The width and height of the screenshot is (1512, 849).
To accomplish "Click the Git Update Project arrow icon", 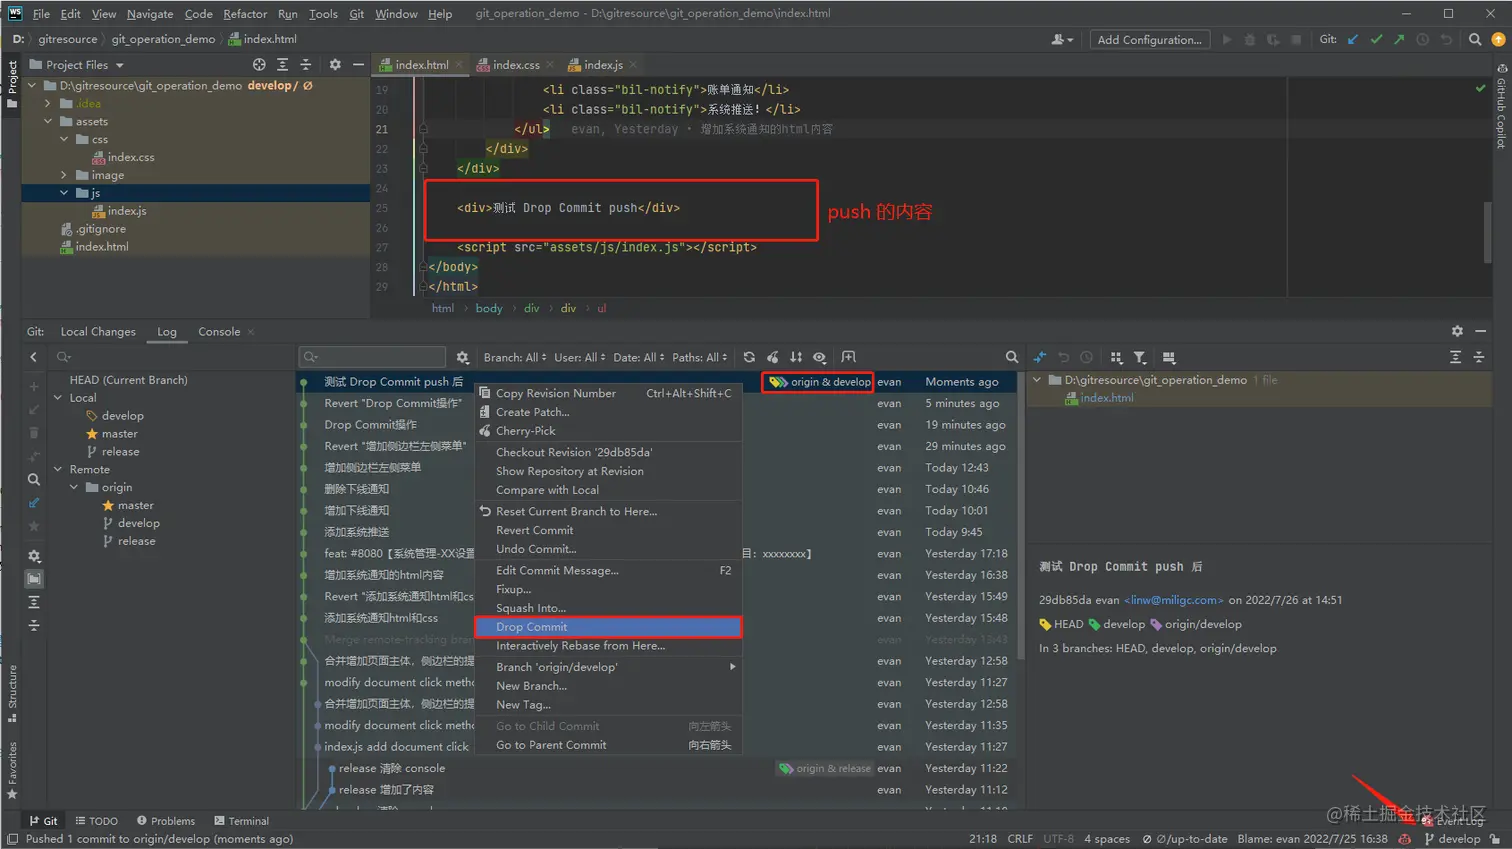I will [x=1353, y=40].
